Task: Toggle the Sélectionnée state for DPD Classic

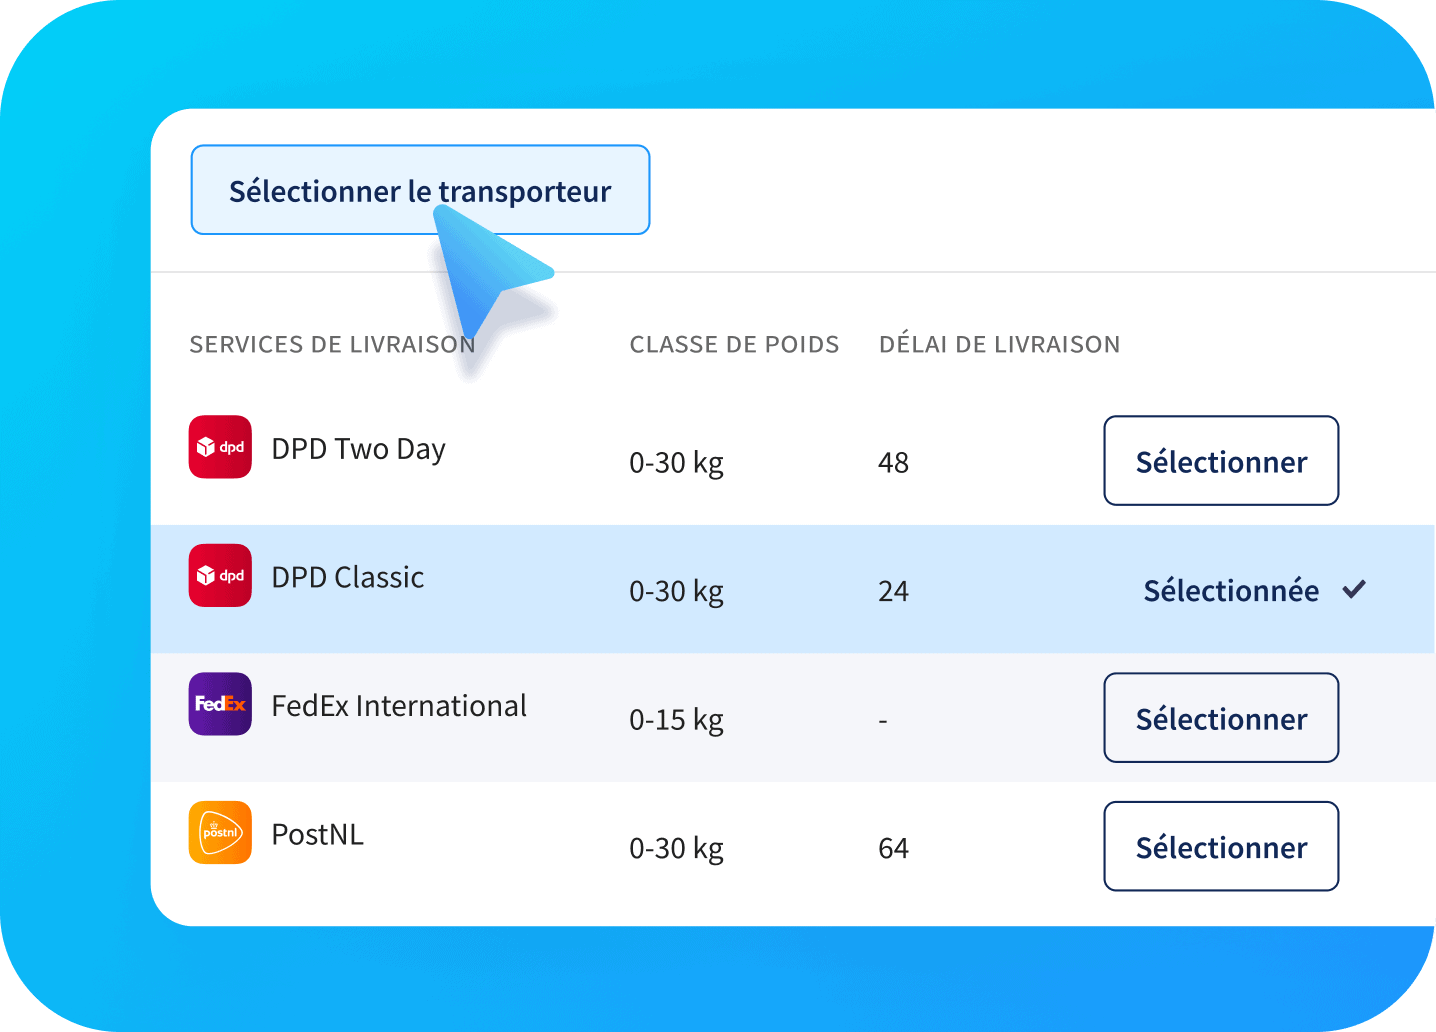Action: point(1231,591)
